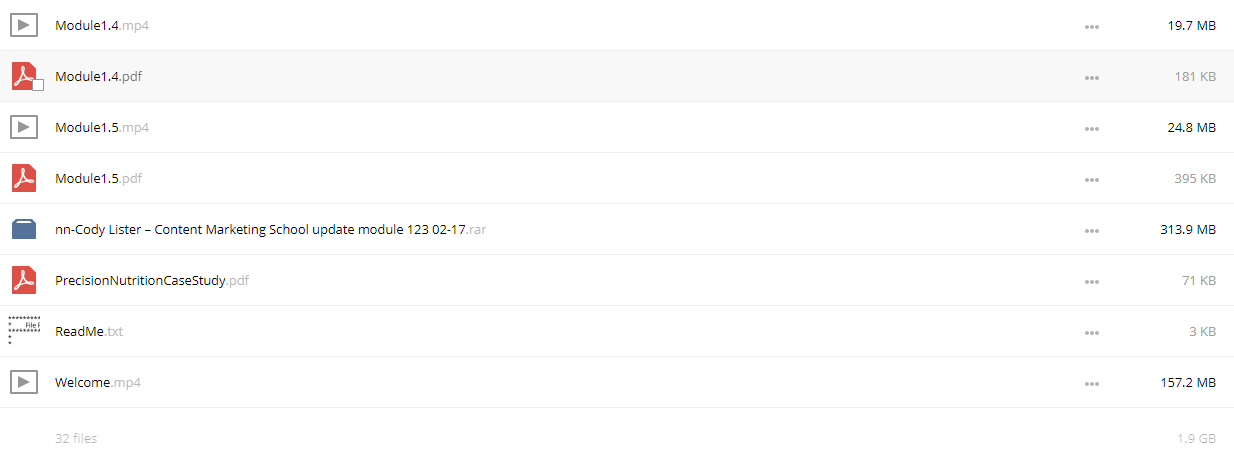Click the PrecisionNutritionCaseStudy PDF icon

point(24,280)
